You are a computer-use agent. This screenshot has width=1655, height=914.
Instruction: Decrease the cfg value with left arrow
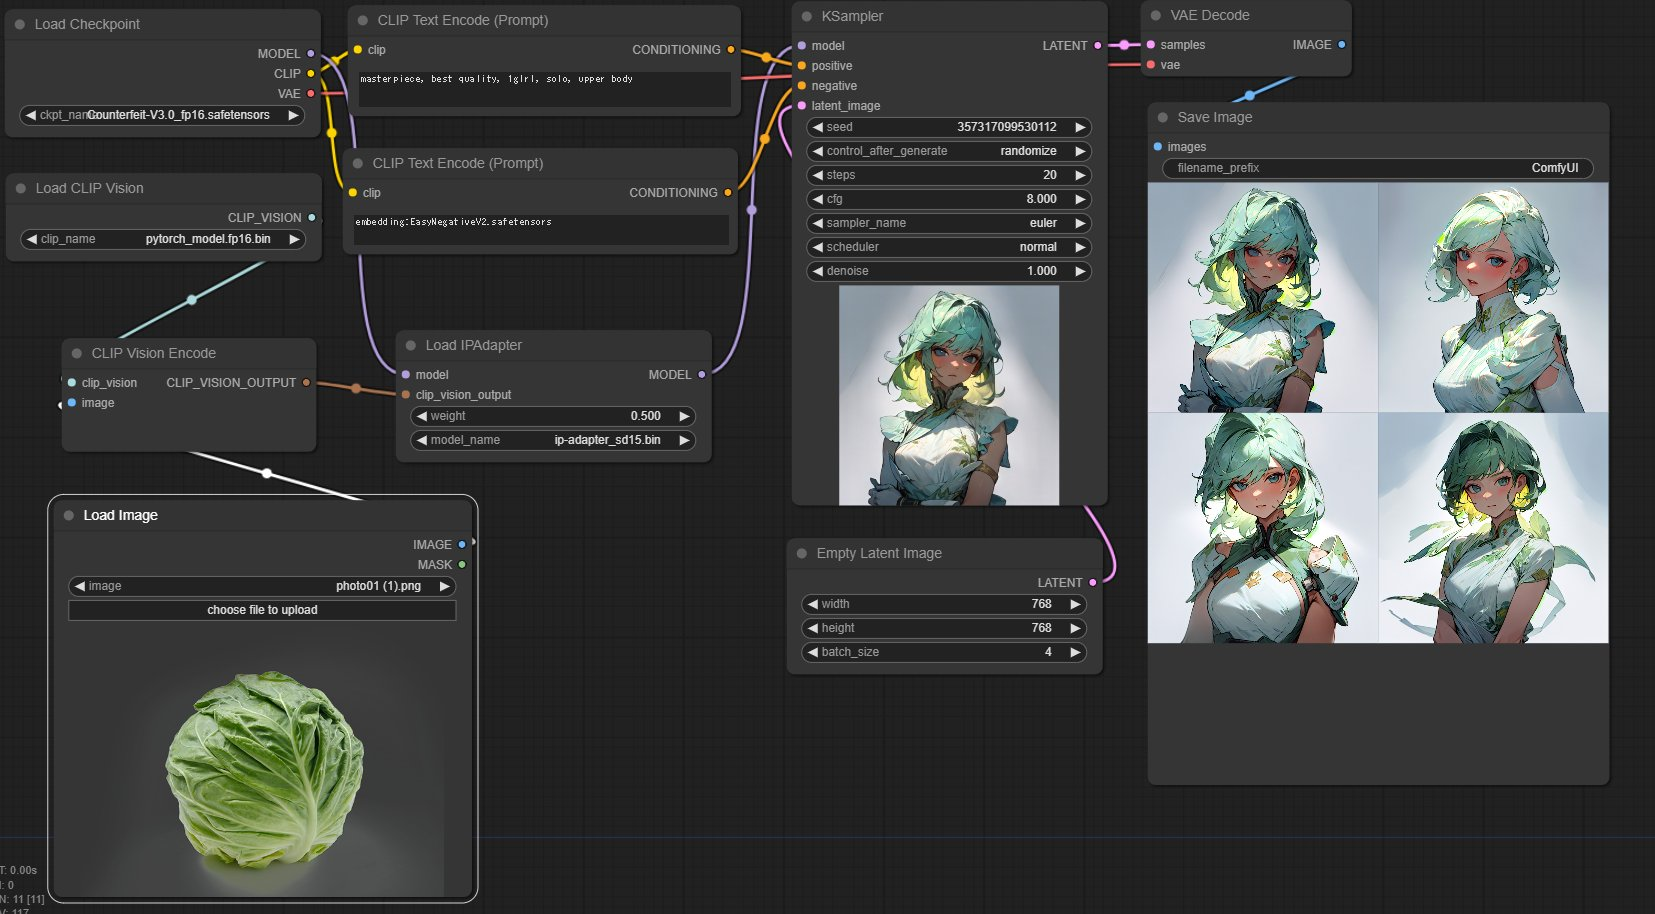pyautogui.click(x=818, y=199)
